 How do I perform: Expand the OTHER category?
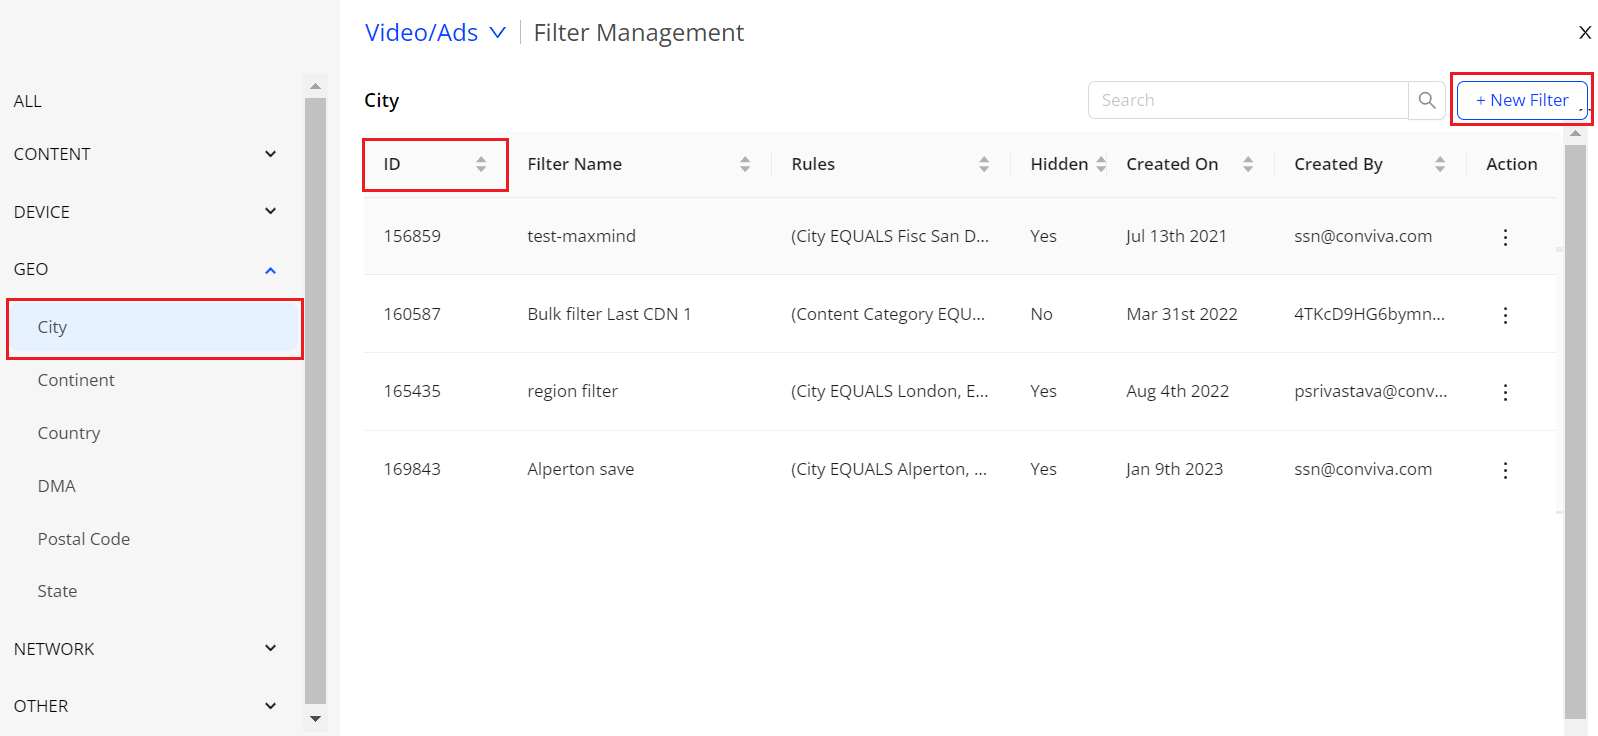pos(270,706)
